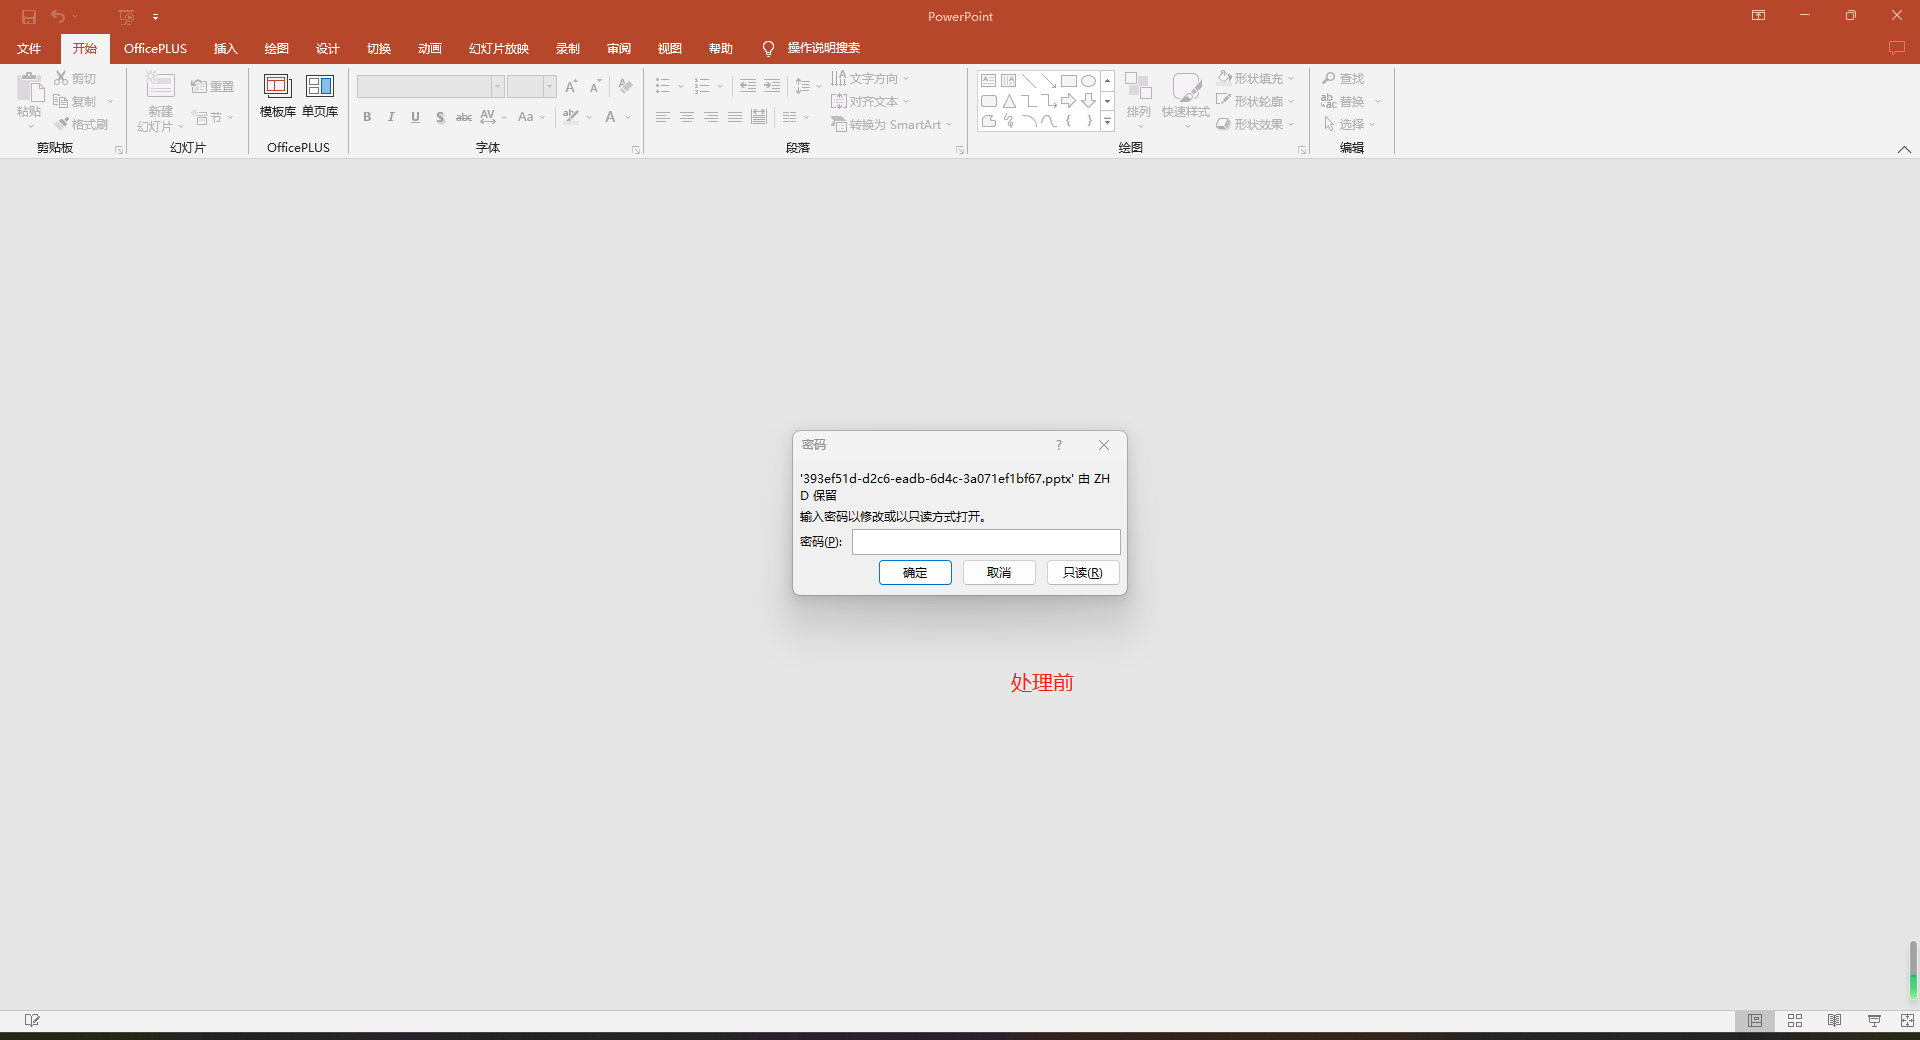Click the 模板库 template library icon
The height and width of the screenshot is (1040, 1920).
tap(277, 87)
